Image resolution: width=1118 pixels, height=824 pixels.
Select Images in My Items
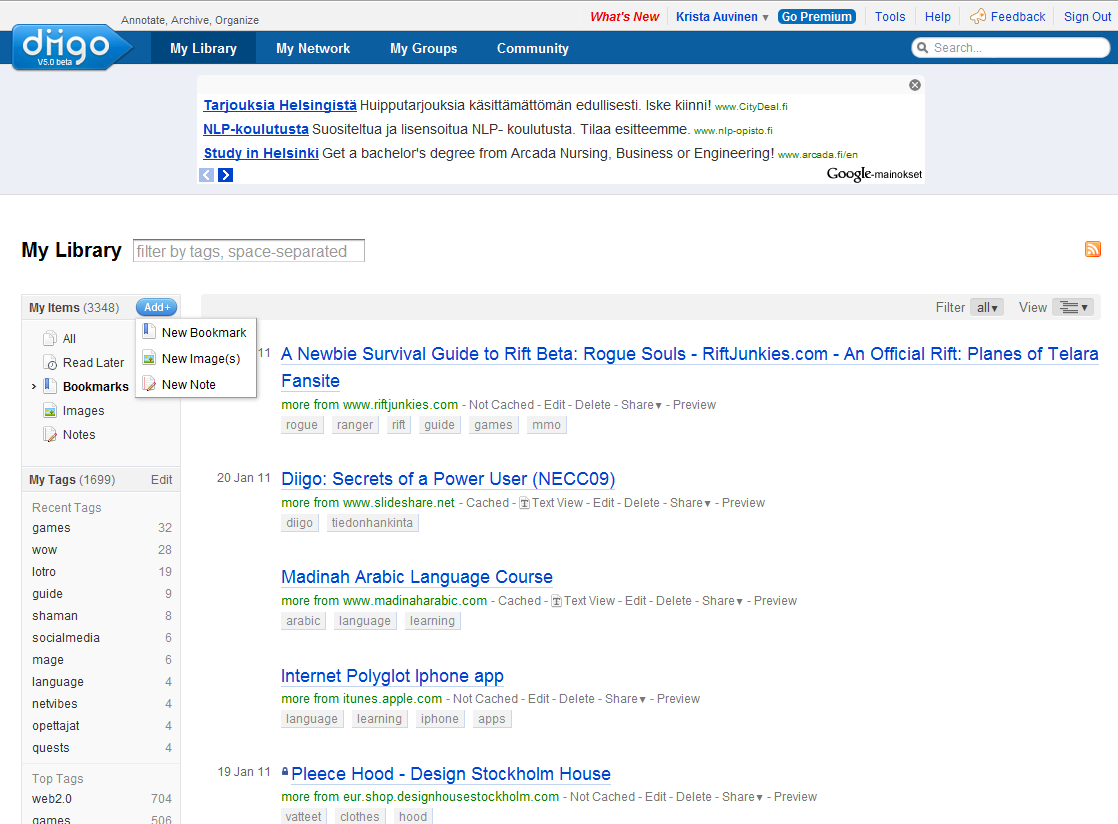[83, 411]
